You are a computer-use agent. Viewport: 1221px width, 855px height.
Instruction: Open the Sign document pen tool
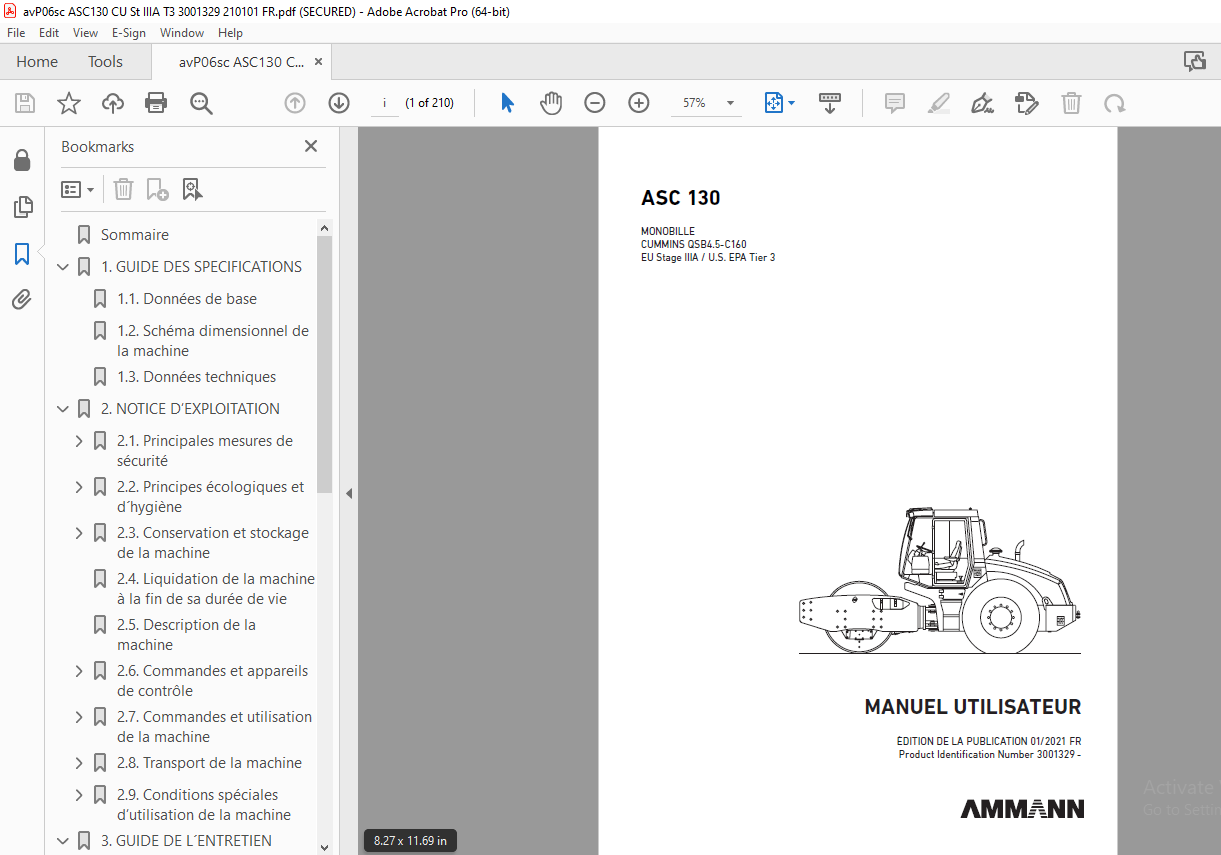click(982, 103)
